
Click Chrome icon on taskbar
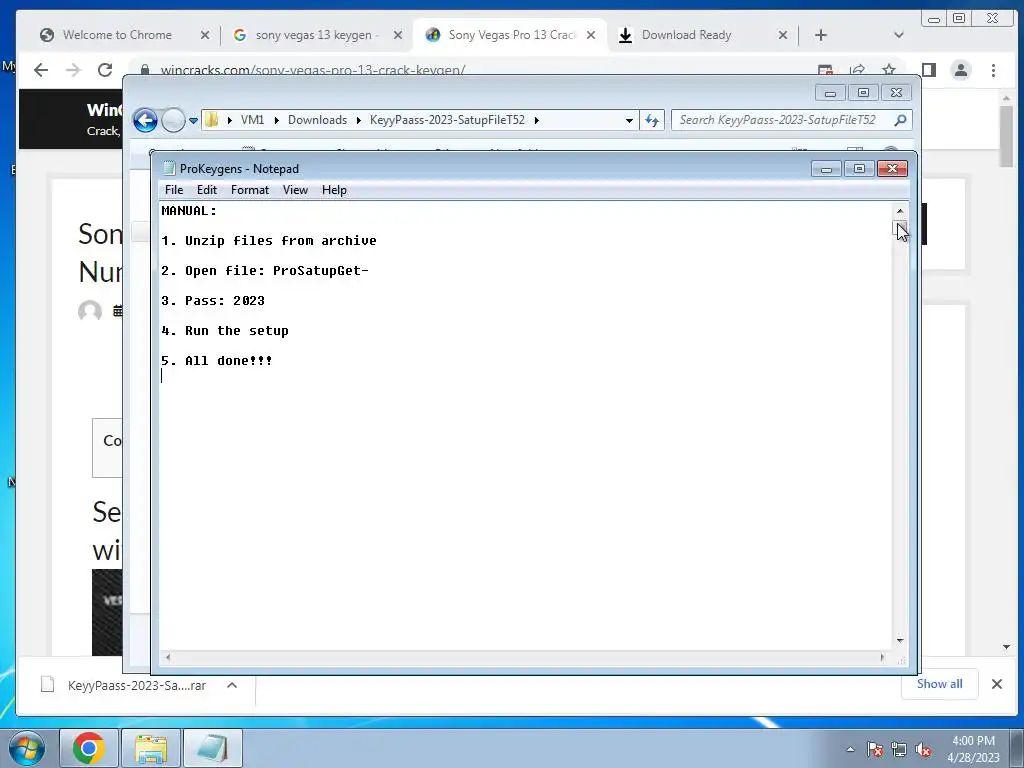(x=89, y=748)
